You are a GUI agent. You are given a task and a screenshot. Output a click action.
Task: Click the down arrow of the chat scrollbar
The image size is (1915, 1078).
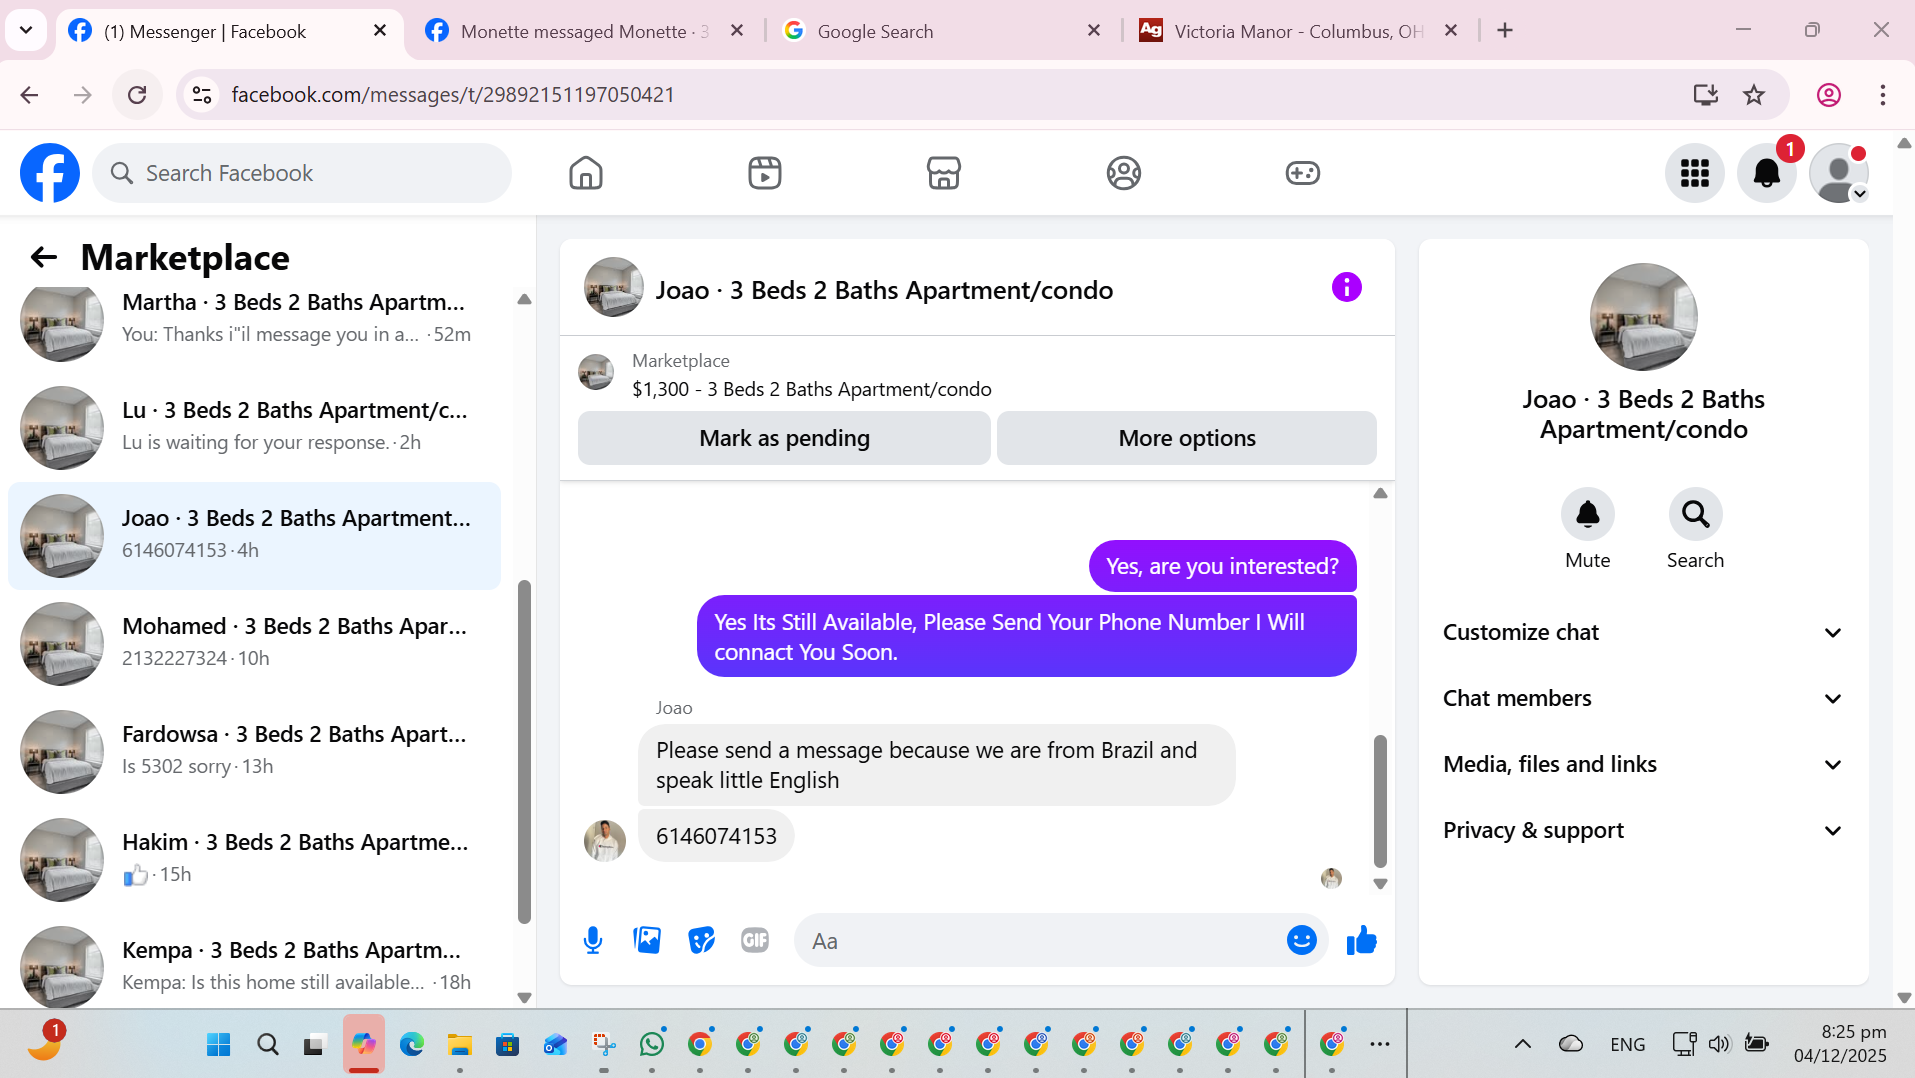1380,884
